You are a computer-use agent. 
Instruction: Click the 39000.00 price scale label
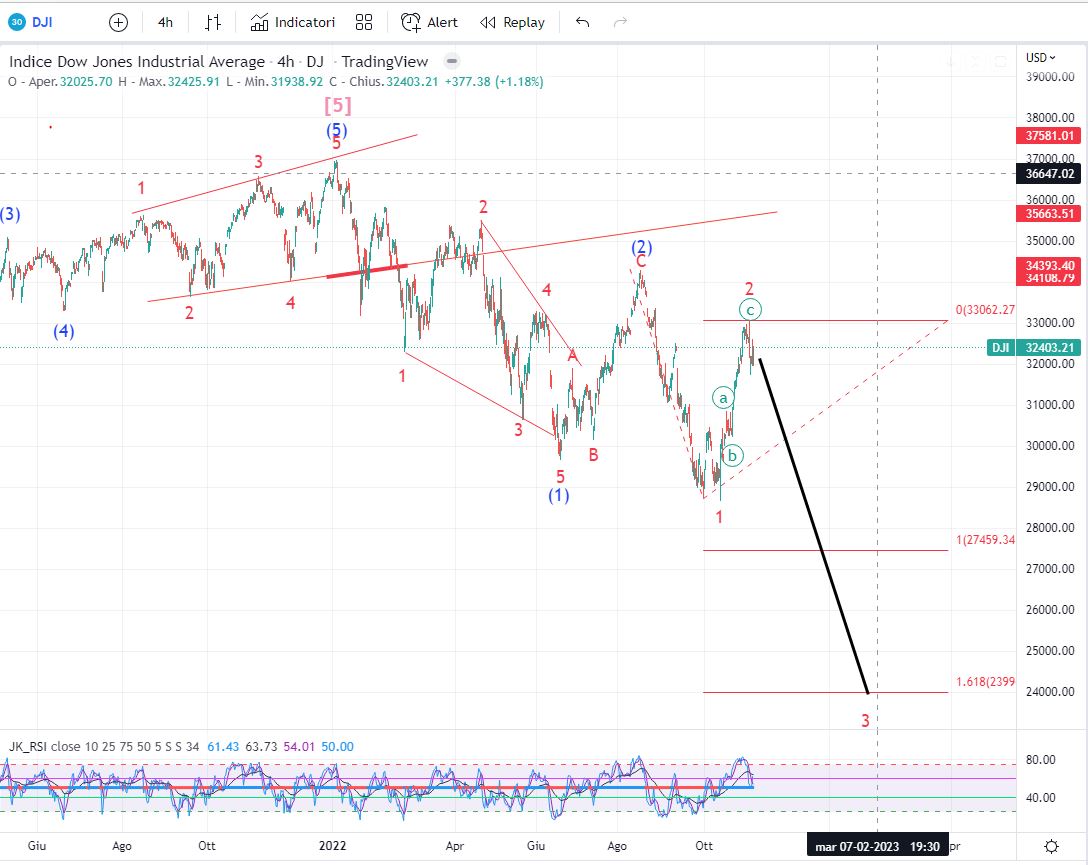1050,76
